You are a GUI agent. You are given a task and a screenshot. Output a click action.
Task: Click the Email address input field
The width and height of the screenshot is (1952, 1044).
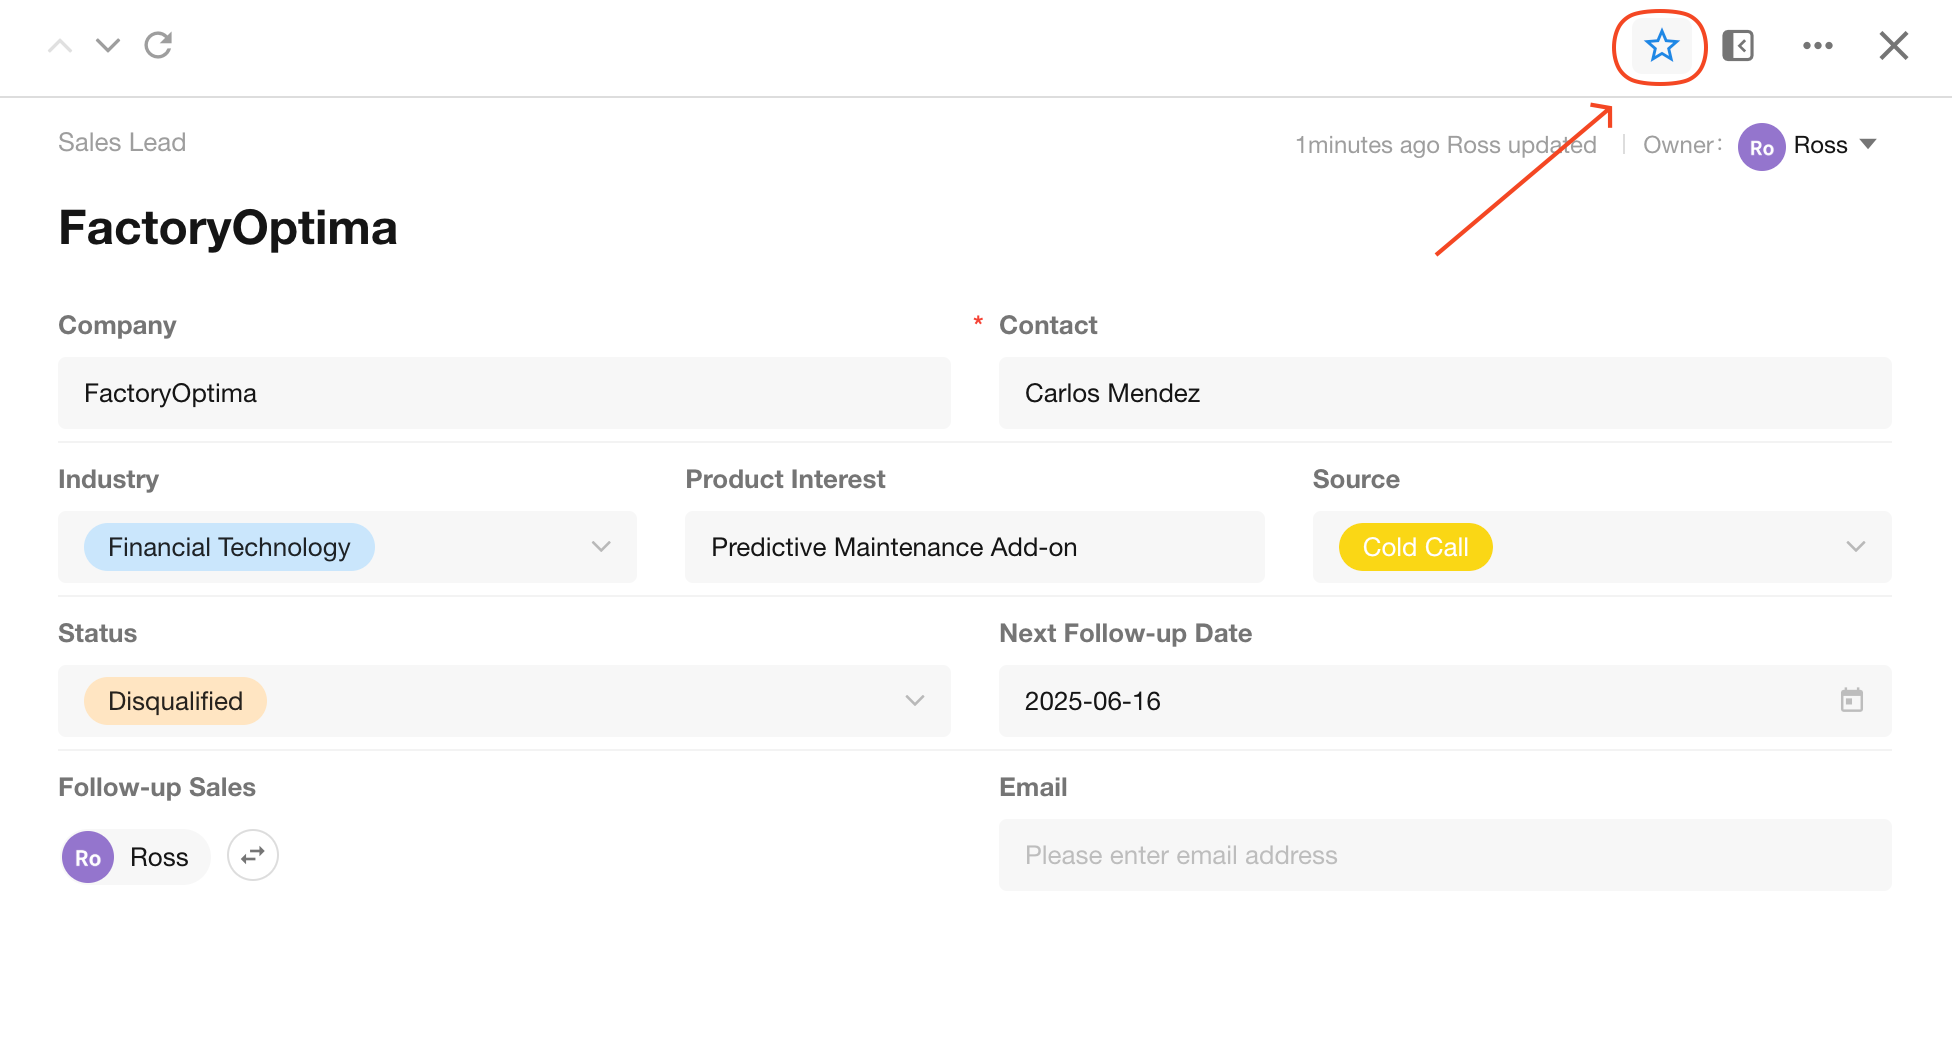point(1444,855)
